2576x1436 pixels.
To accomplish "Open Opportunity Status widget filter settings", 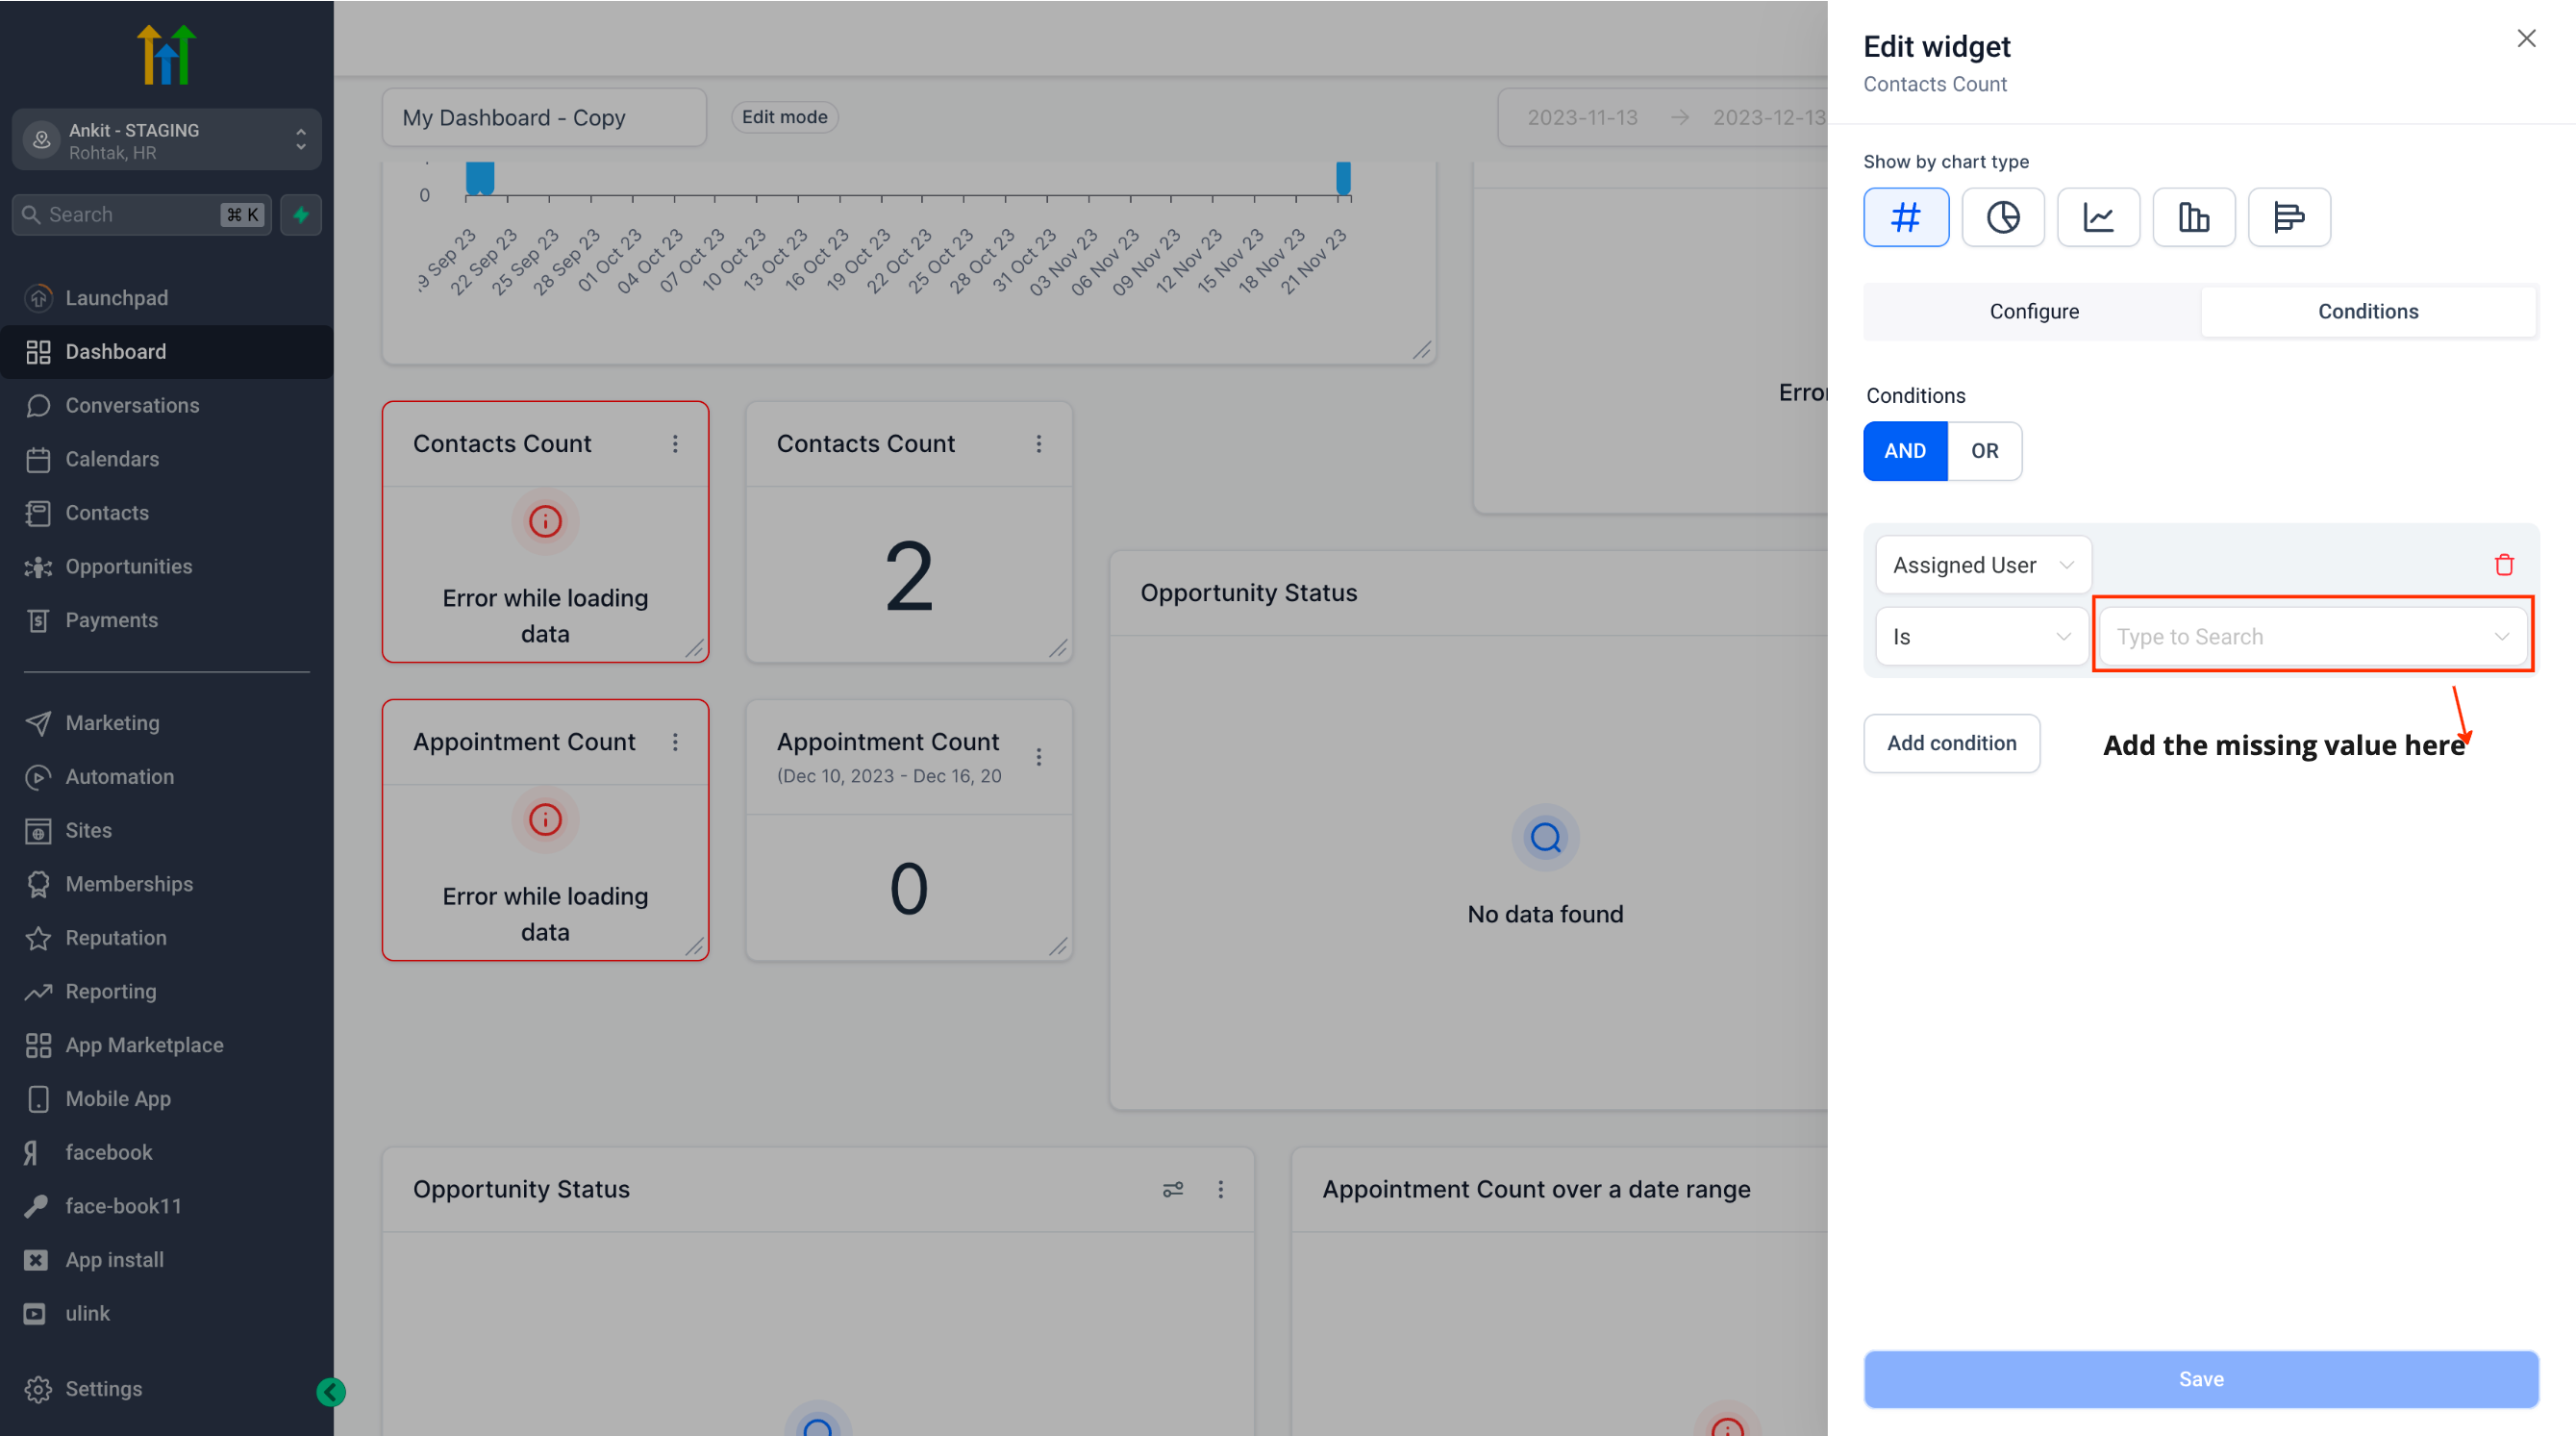I will [1172, 1189].
